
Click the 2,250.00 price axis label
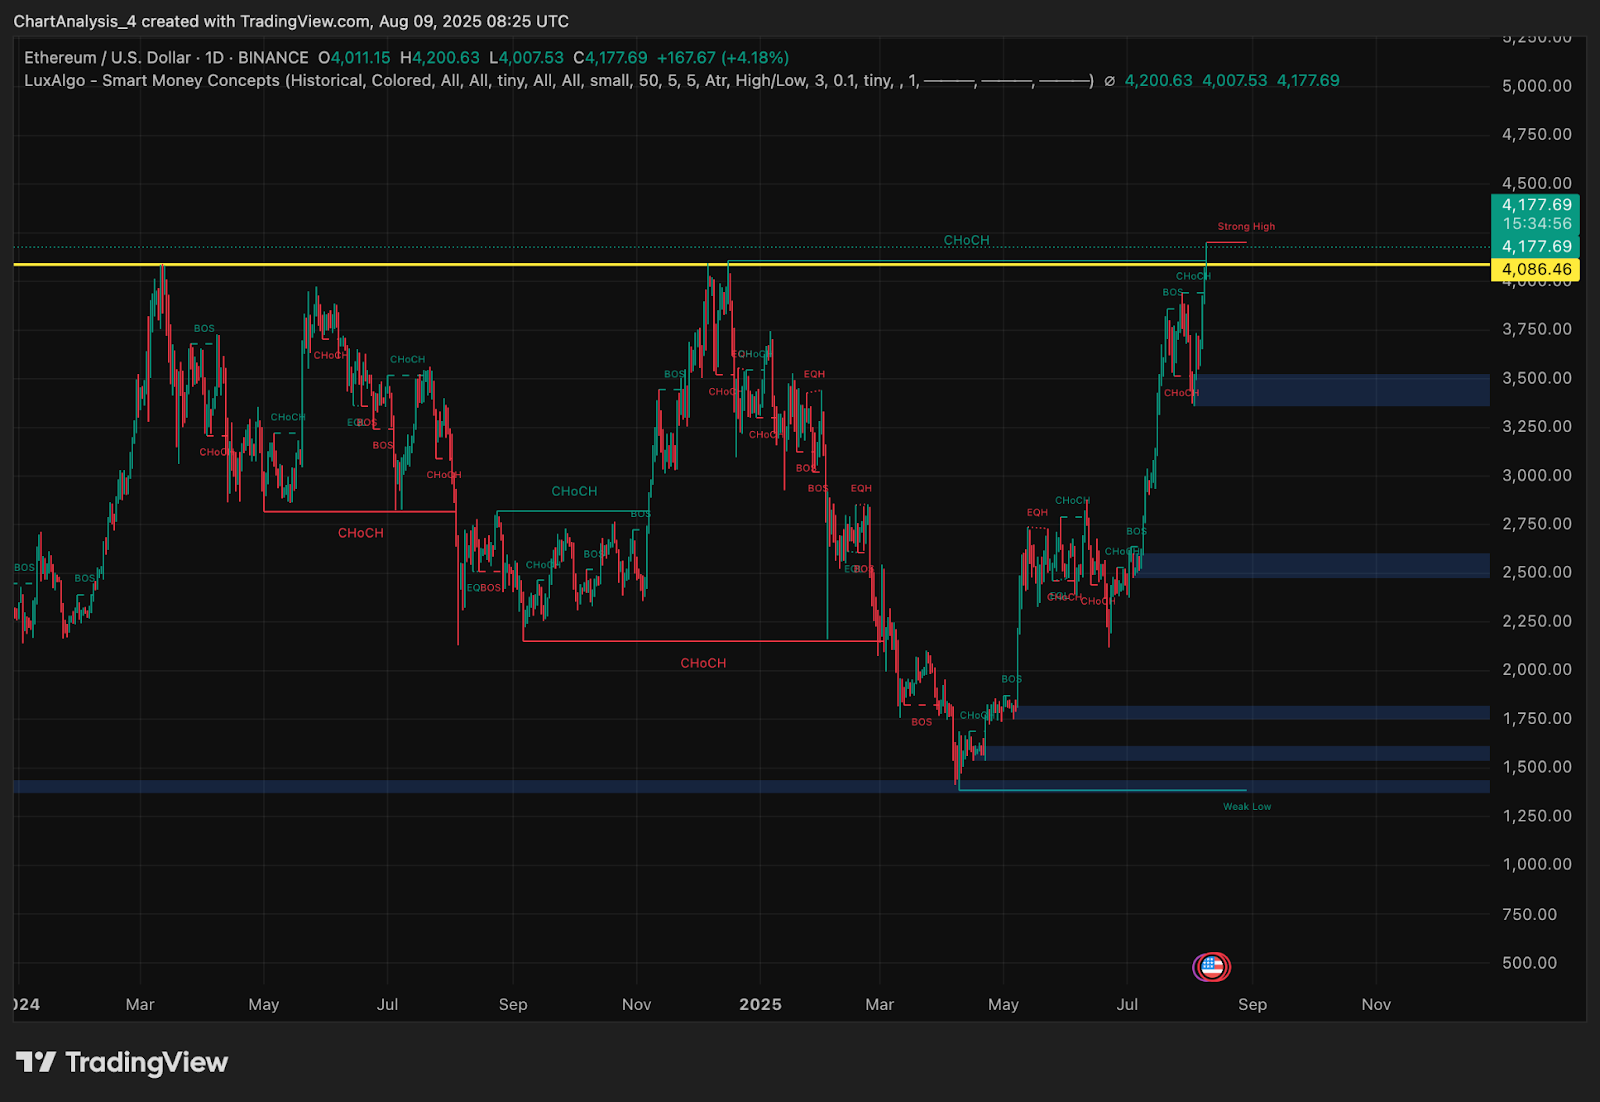(x=1536, y=621)
